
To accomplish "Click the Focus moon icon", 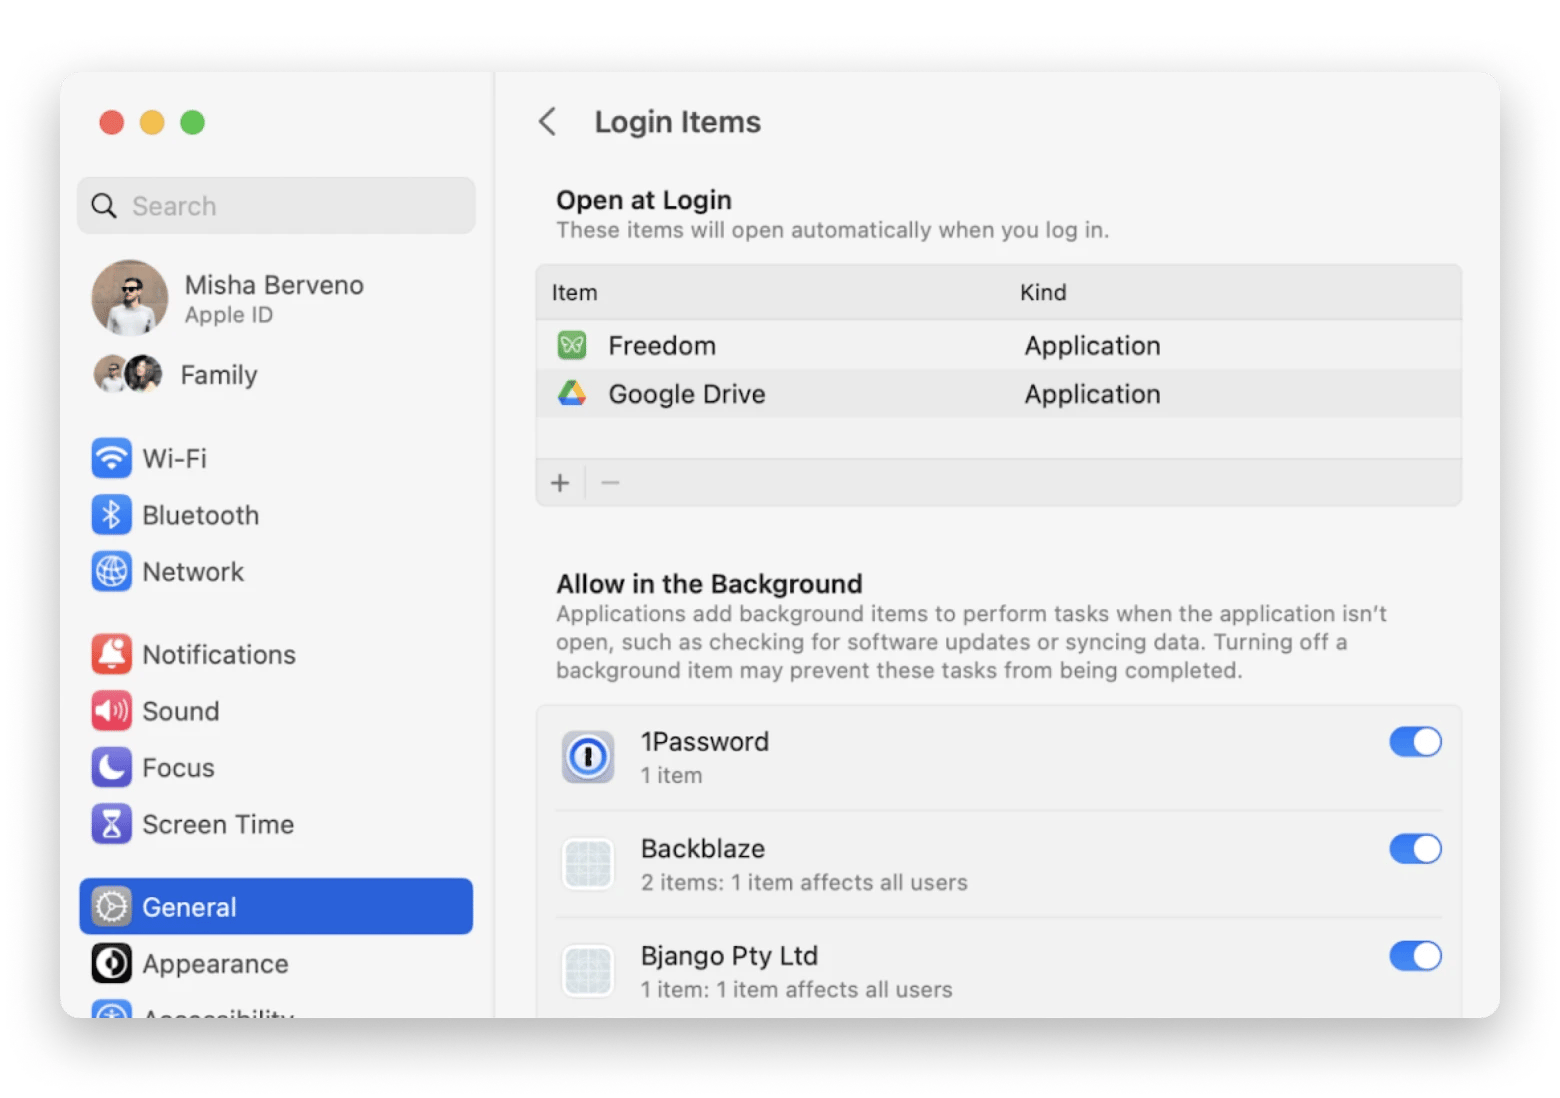I will pos(111,768).
